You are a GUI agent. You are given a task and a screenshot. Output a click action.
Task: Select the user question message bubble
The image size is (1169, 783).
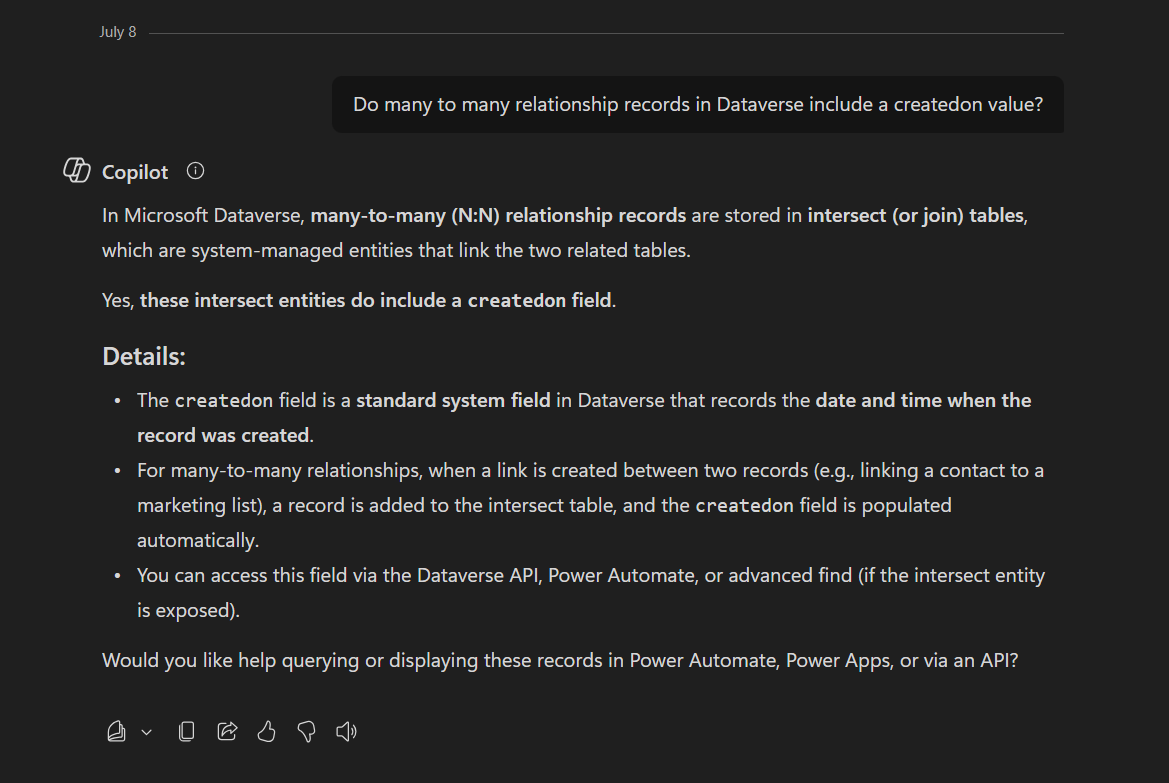(698, 104)
